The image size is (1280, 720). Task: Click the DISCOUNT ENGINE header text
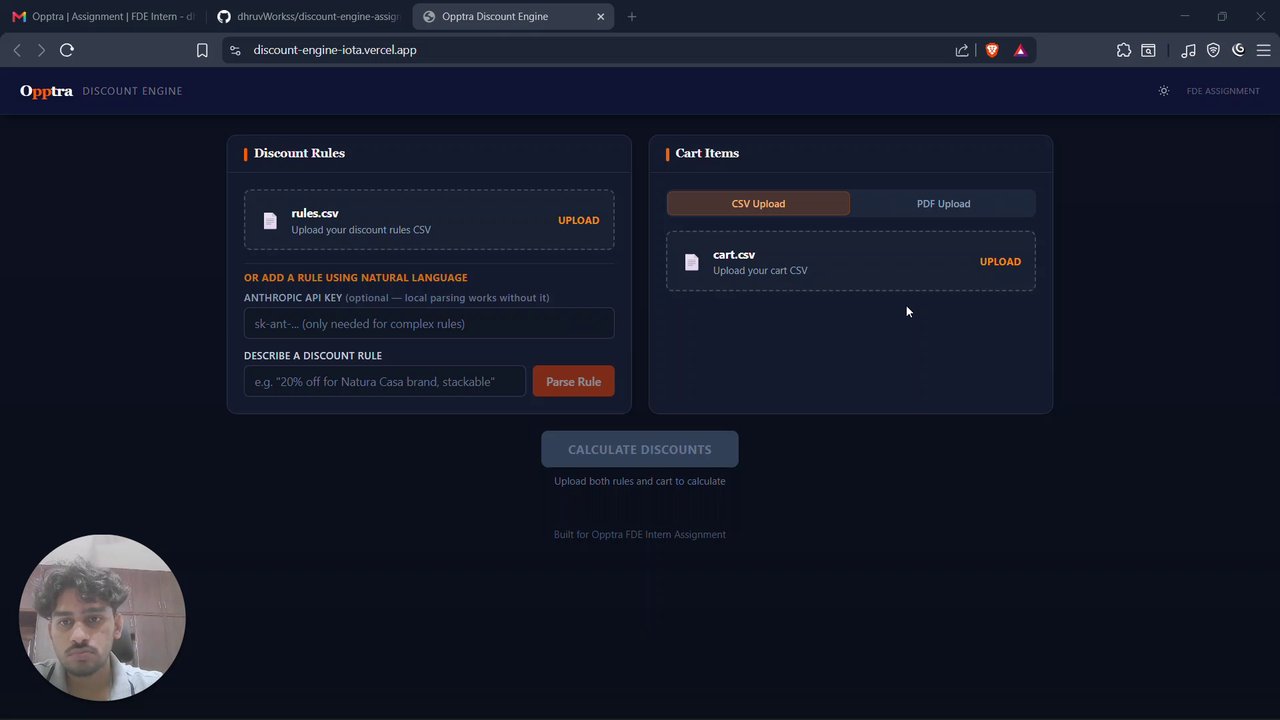[132, 91]
